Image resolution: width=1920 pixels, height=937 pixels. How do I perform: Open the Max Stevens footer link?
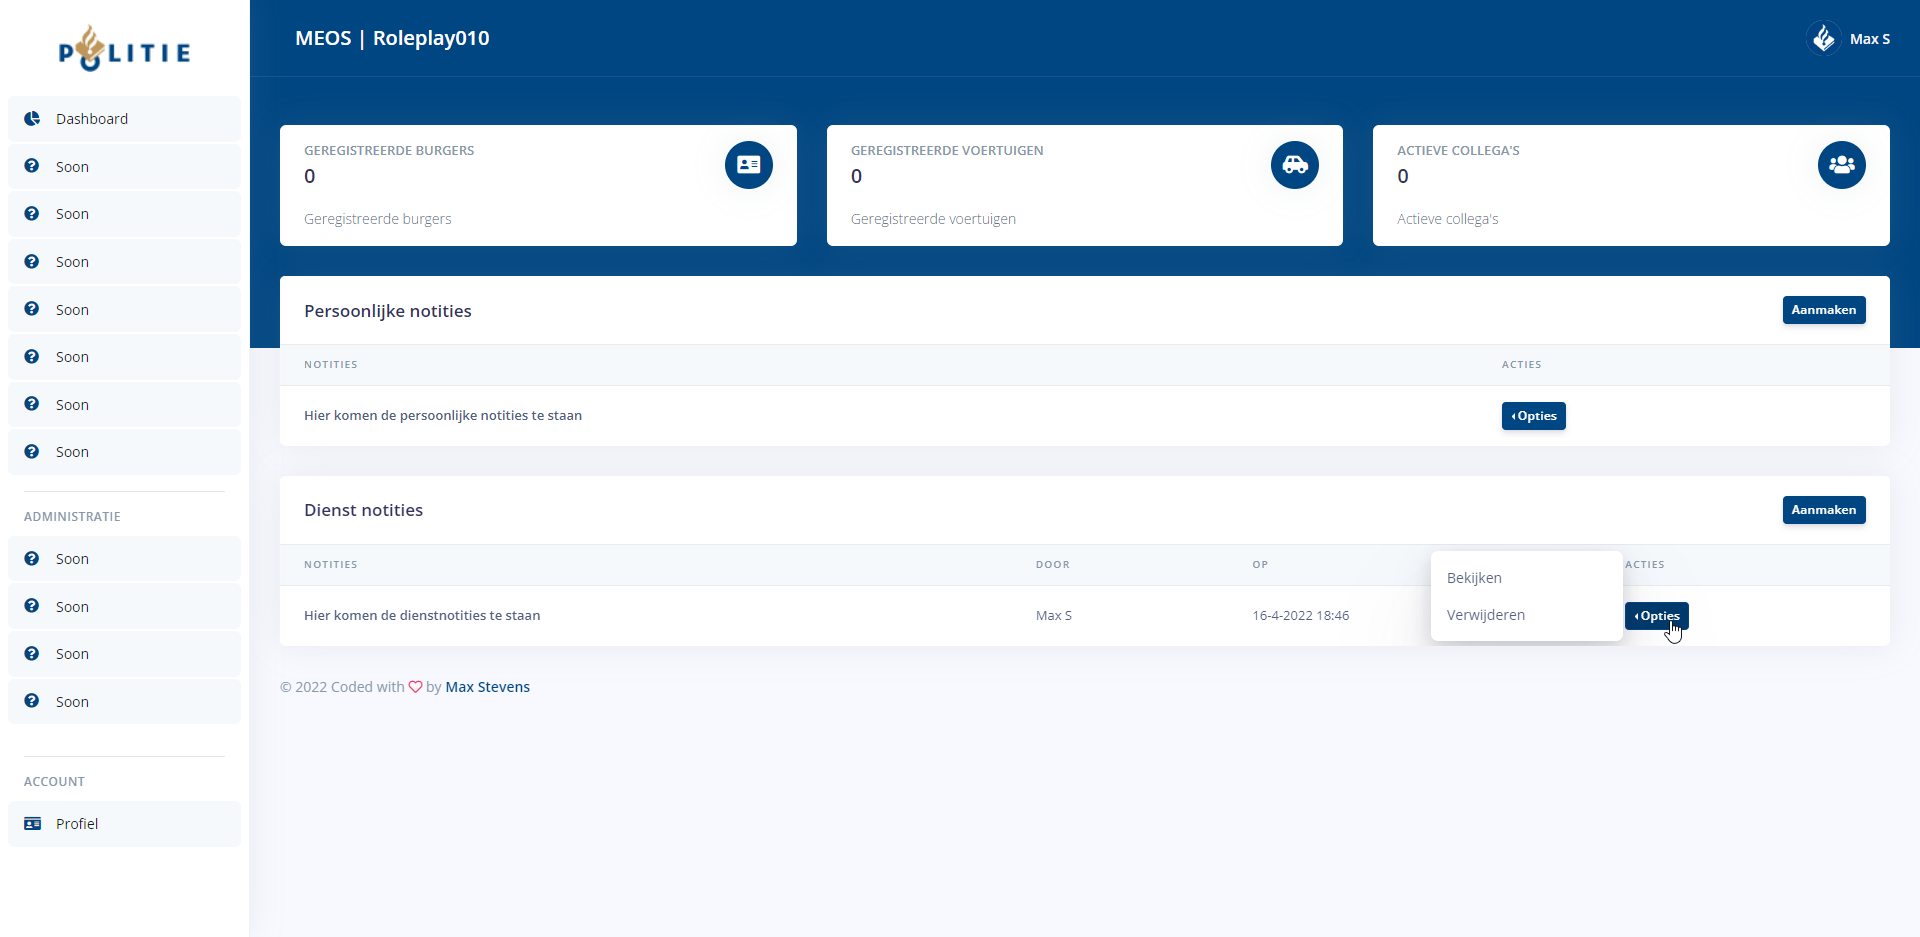tap(487, 687)
